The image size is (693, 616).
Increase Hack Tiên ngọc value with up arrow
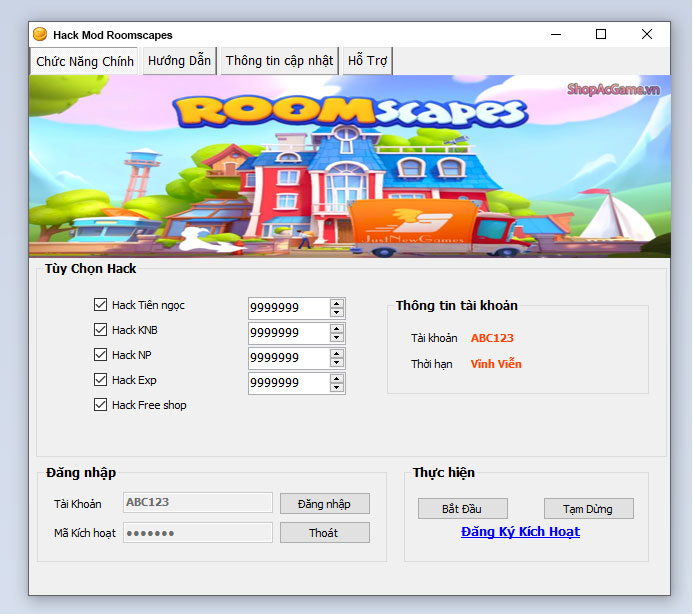coord(337,304)
